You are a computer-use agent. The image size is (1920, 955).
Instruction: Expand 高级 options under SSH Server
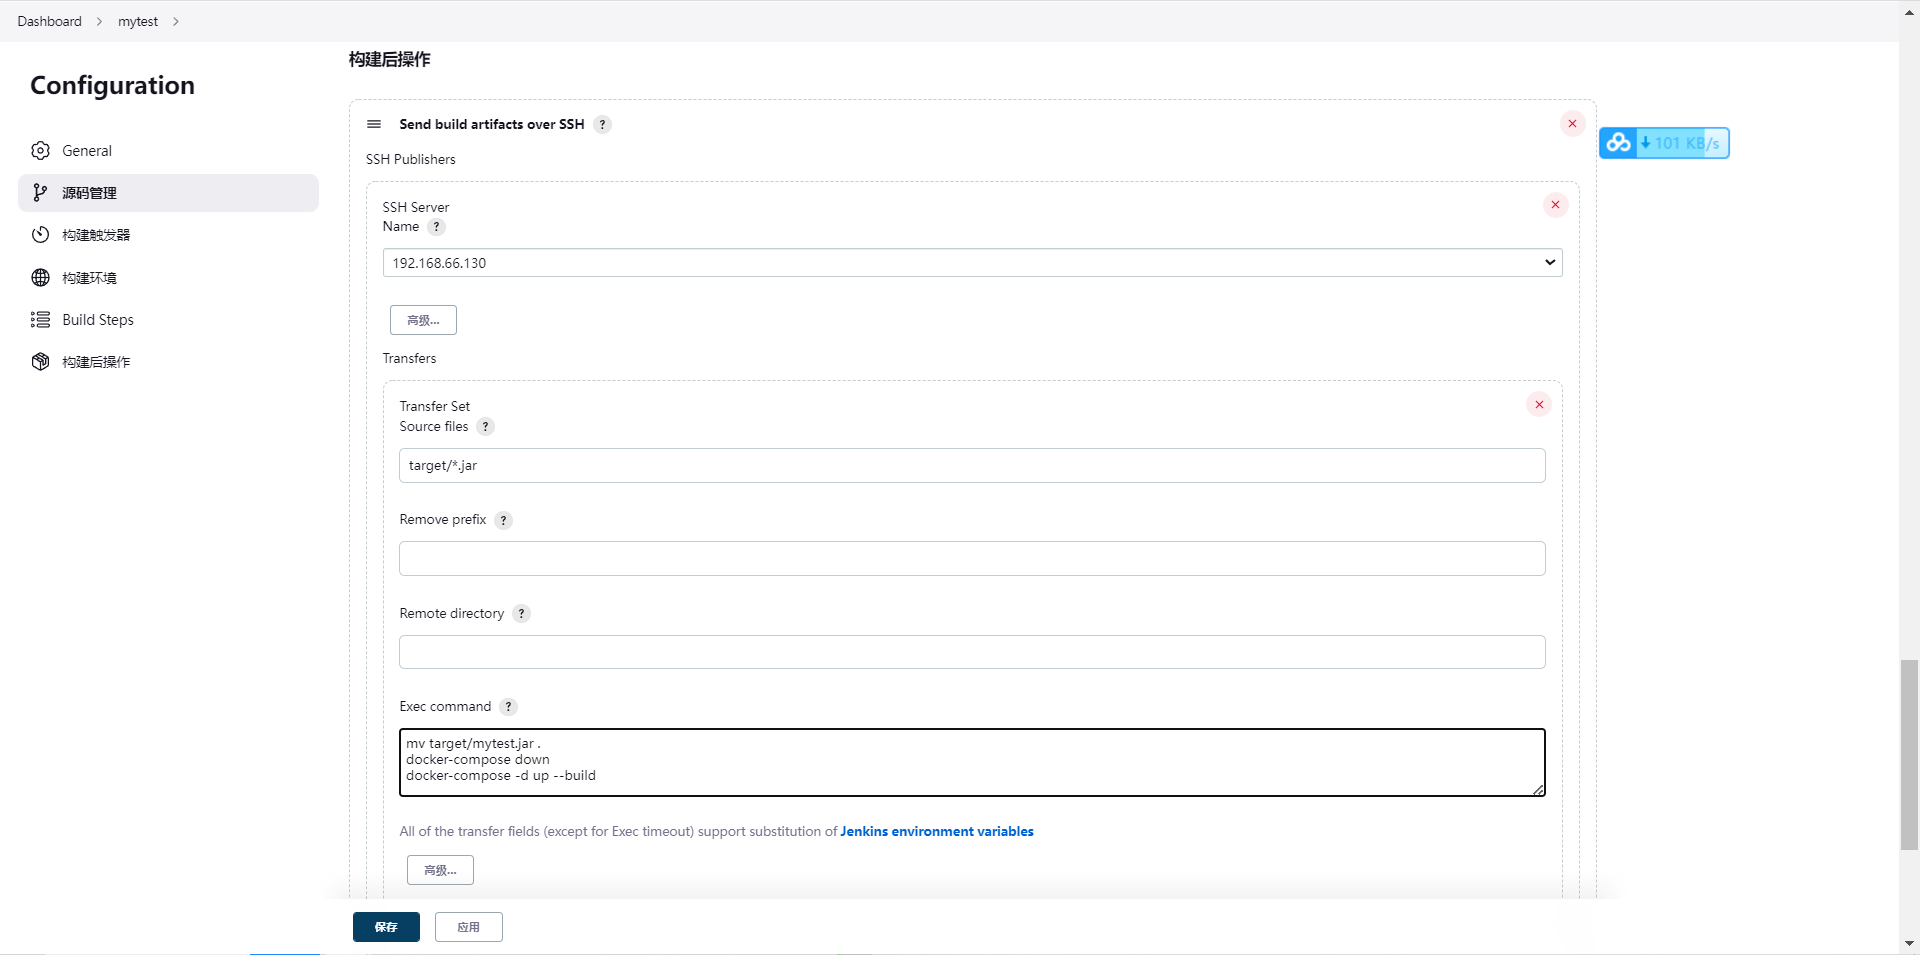423,320
